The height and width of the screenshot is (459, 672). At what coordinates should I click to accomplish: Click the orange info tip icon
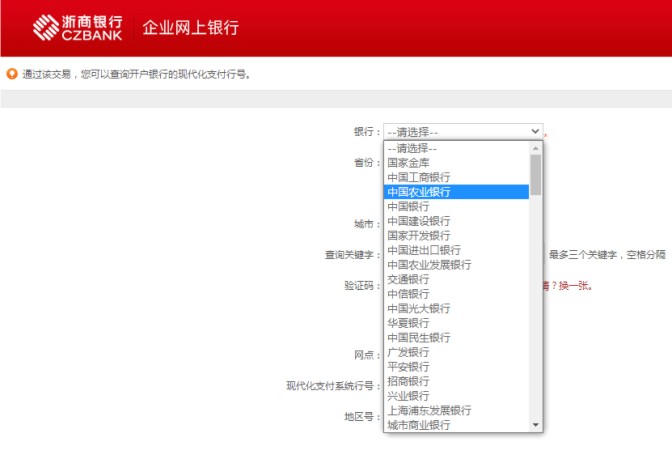click(x=12, y=74)
